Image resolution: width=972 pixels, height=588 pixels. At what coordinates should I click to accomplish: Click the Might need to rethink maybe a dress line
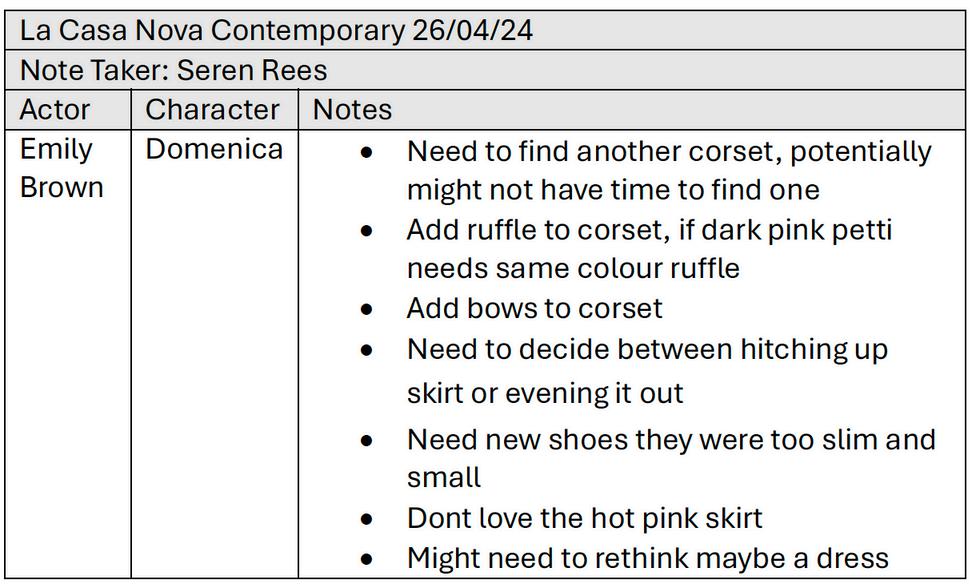click(648, 558)
